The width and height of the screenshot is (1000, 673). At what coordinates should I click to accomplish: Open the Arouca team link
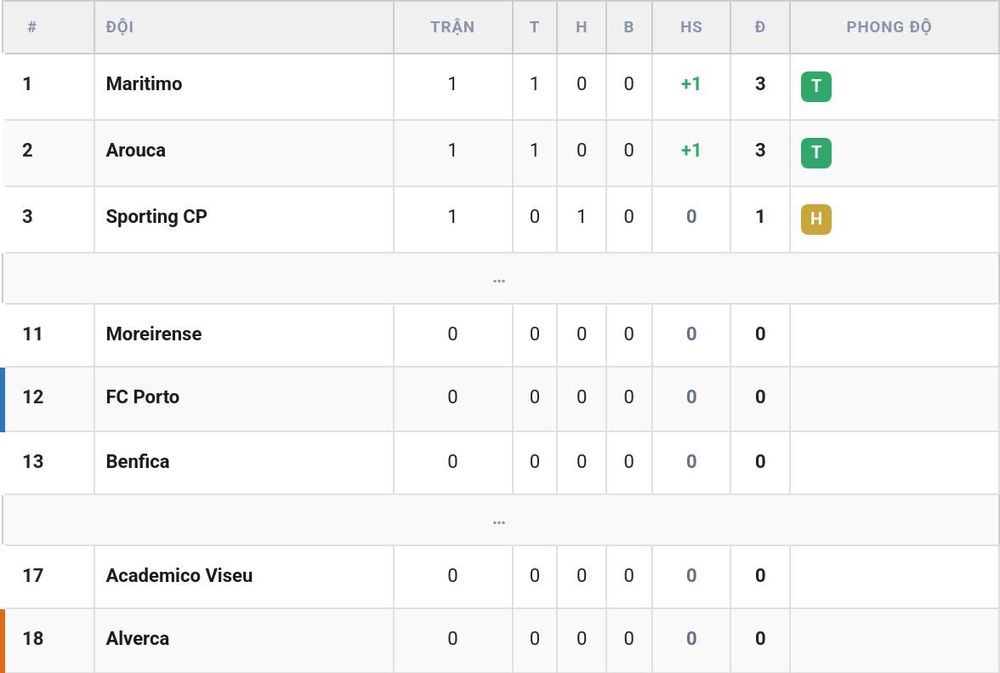coord(135,150)
